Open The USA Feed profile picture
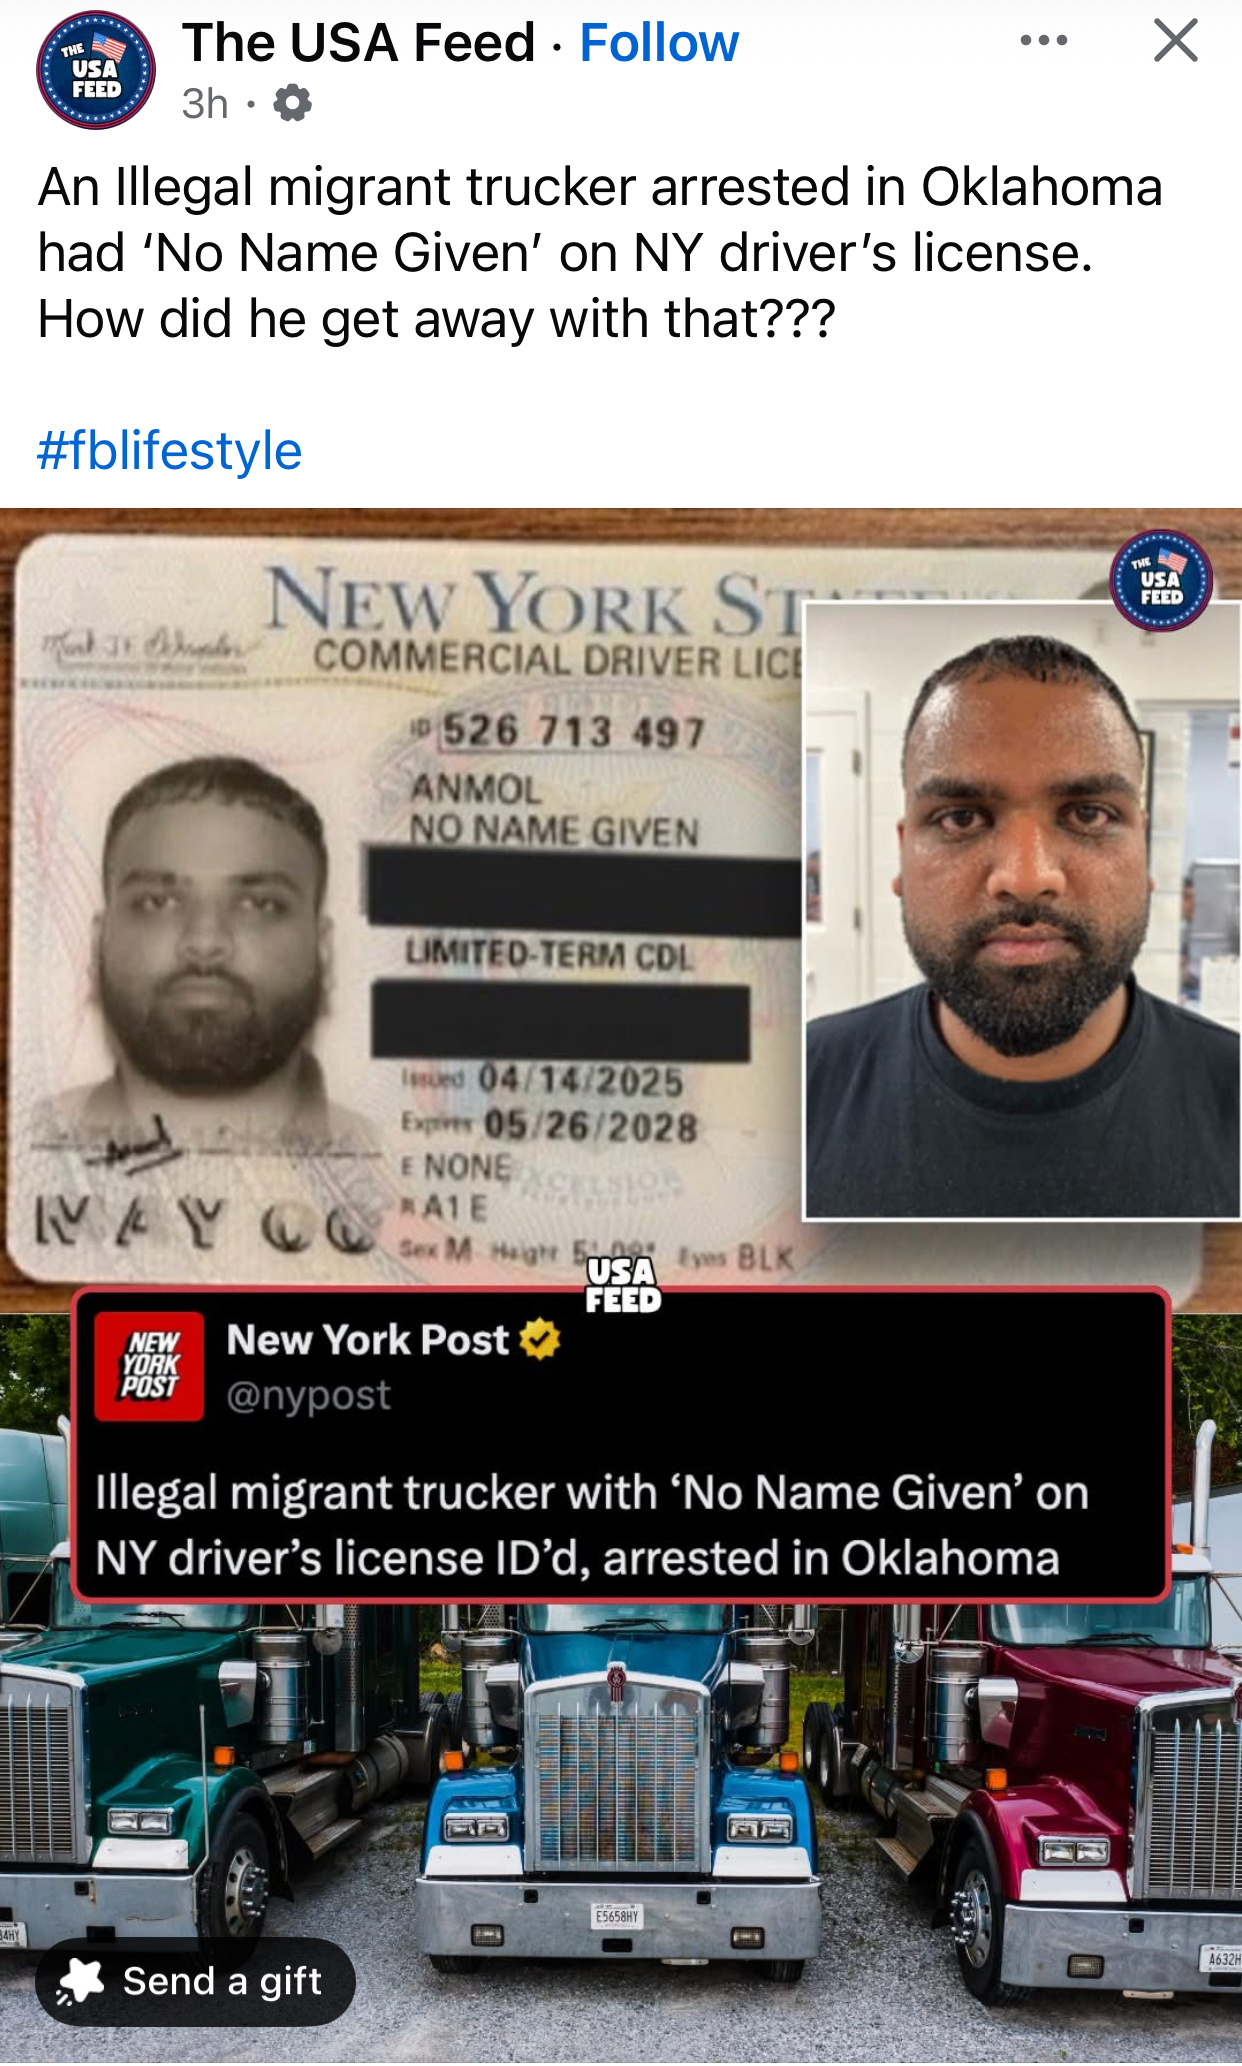Image resolution: width=1242 pixels, height=2066 pixels. point(96,70)
